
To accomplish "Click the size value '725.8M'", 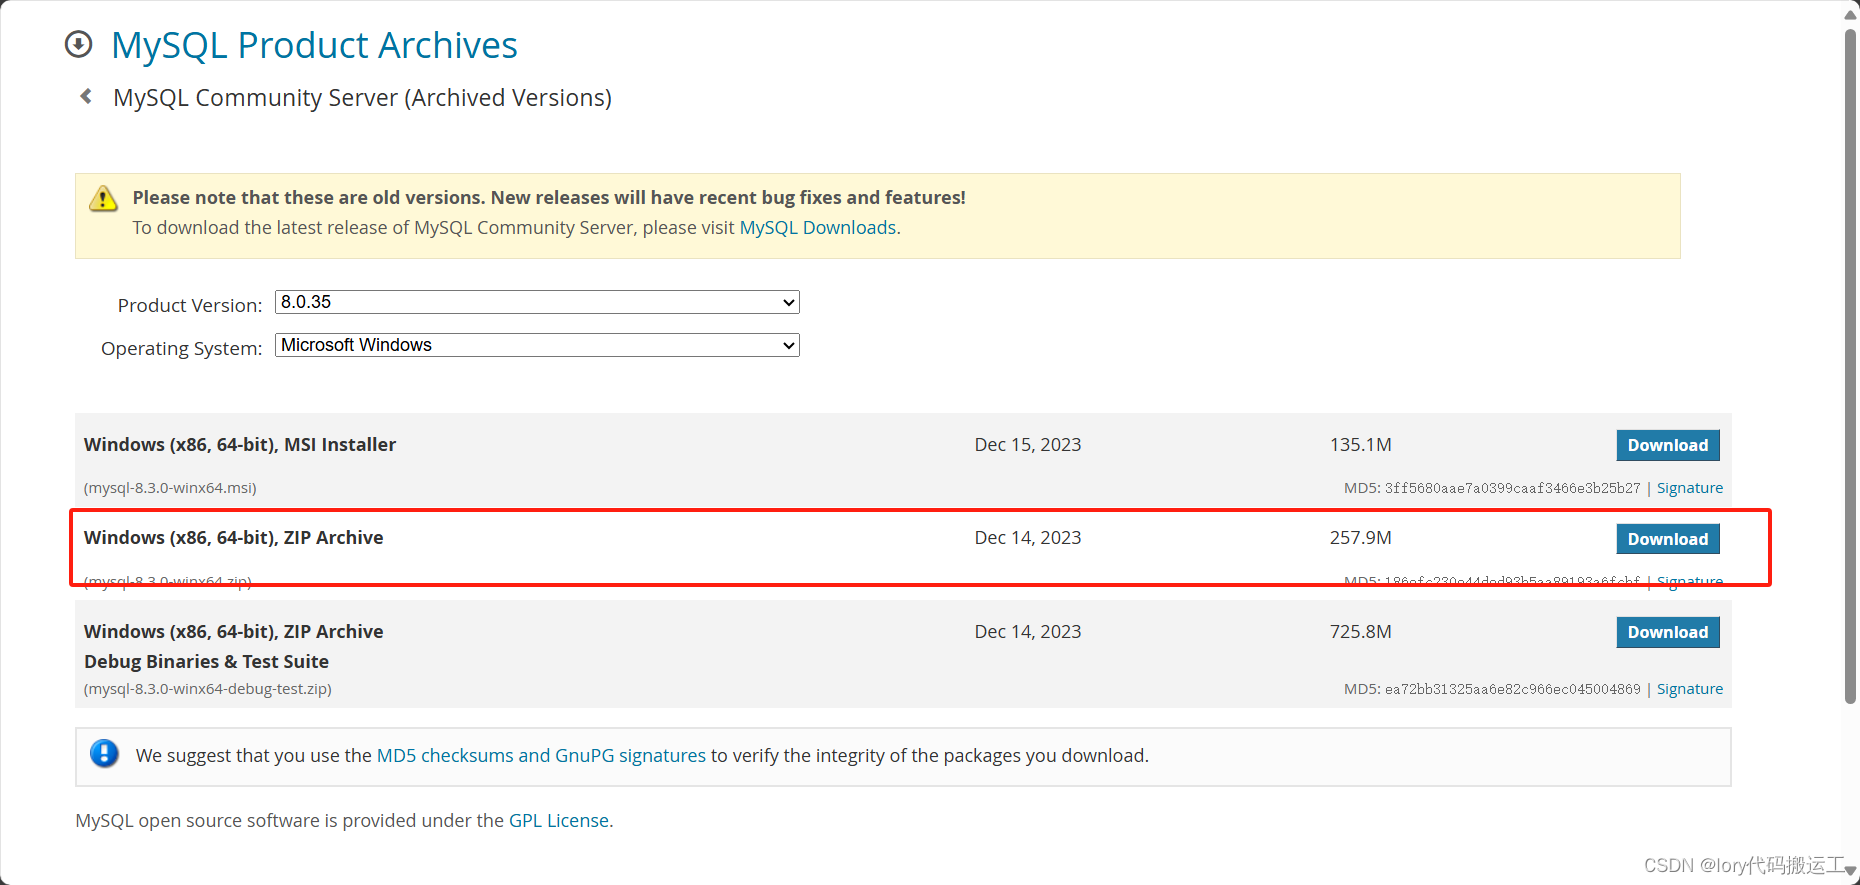I will (1361, 632).
